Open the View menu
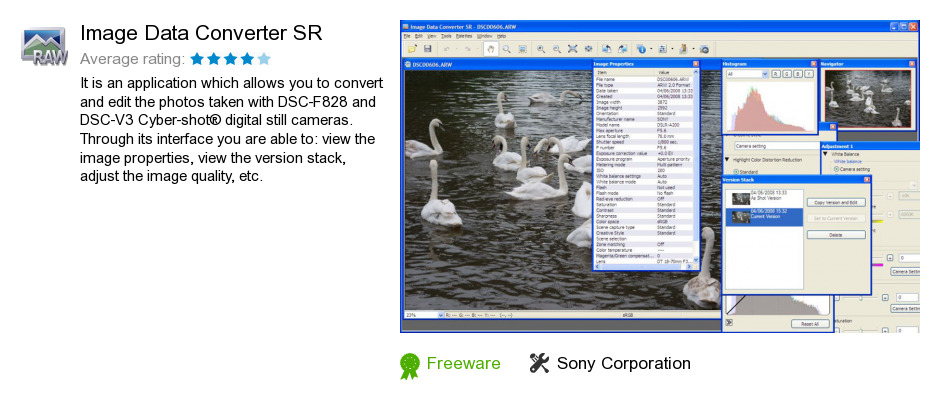The height and width of the screenshot is (410, 940). point(432,36)
